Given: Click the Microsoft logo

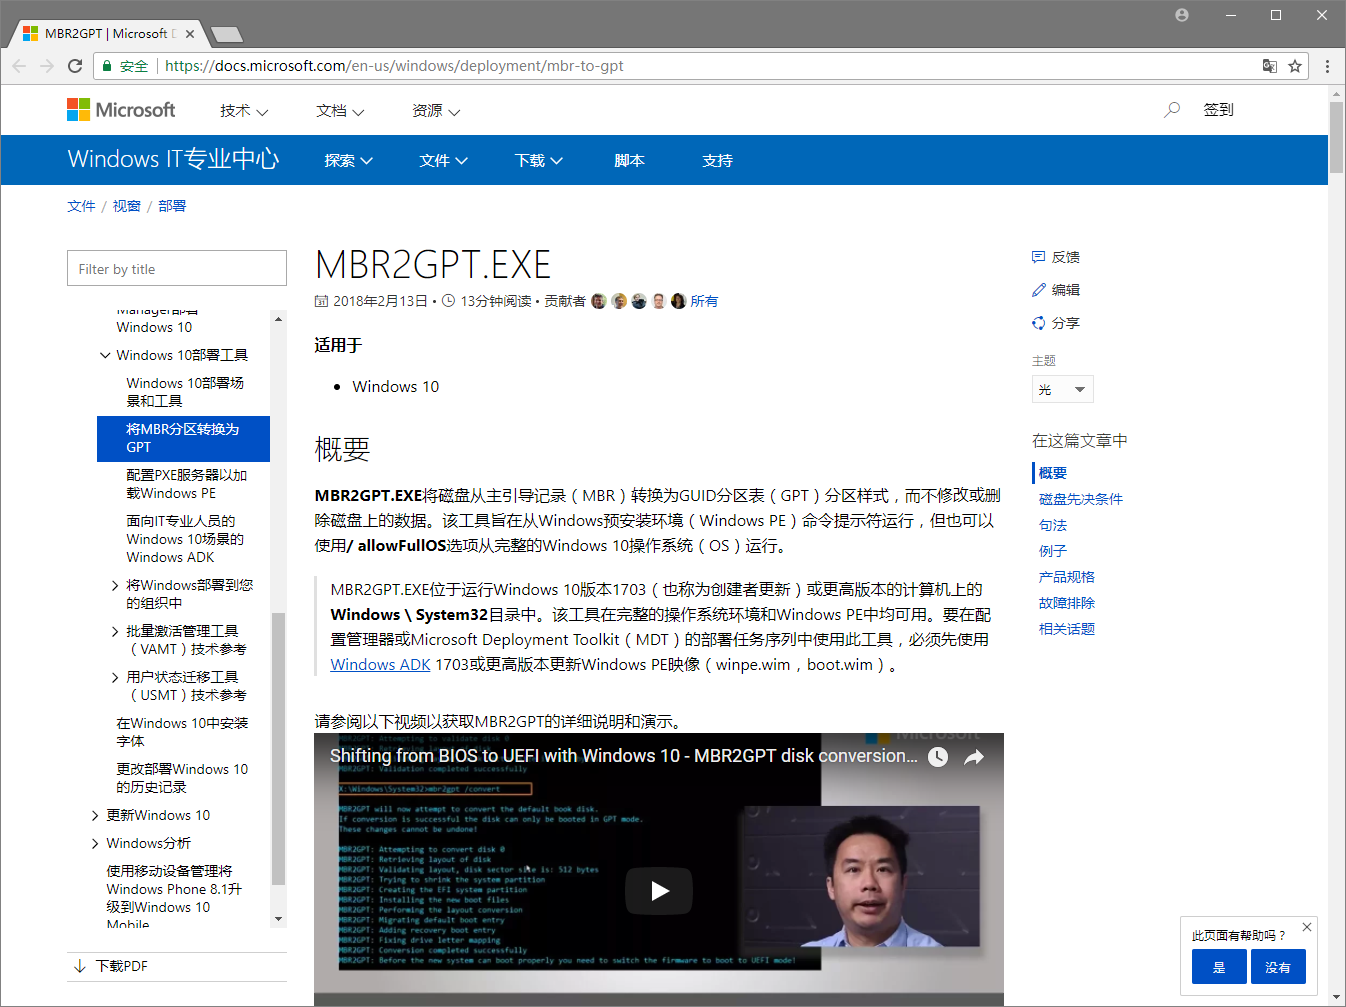Looking at the screenshot, I should [121, 110].
